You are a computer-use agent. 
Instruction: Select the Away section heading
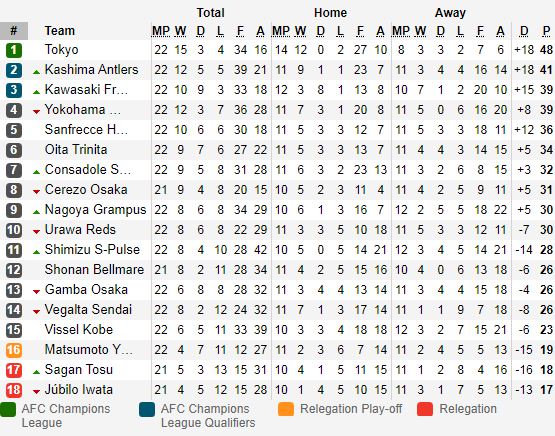(450, 13)
